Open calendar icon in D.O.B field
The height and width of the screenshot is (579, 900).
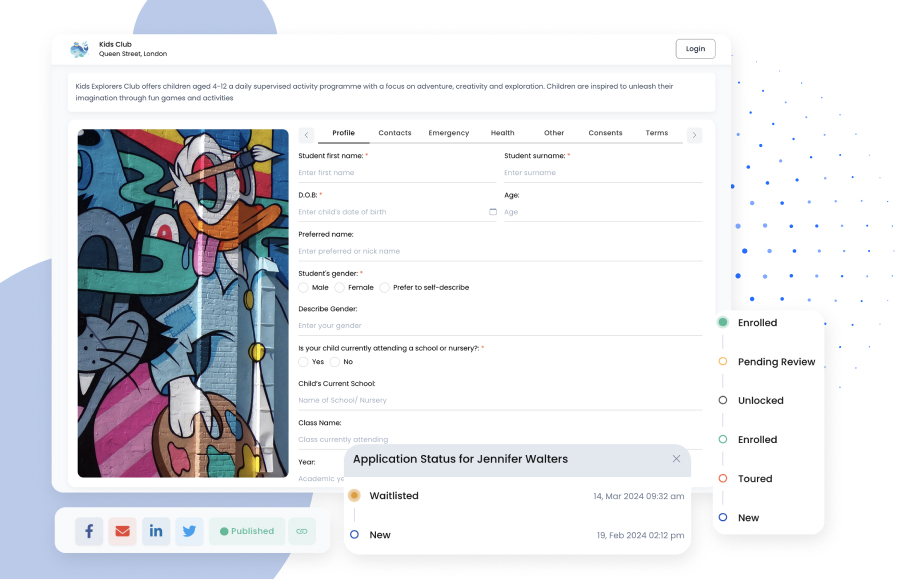pyautogui.click(x=492, y=212)
